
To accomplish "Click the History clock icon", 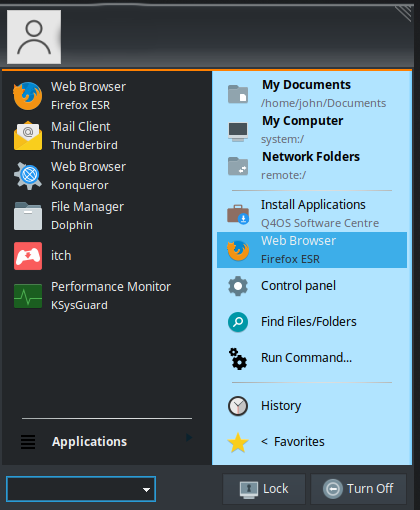I will point(238,406).
